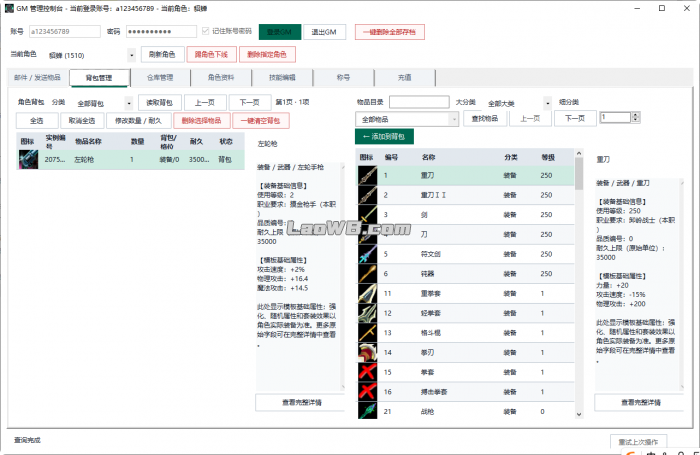Open the 仓库管理 tab
700x455 pixels.
tap(160, 77)
